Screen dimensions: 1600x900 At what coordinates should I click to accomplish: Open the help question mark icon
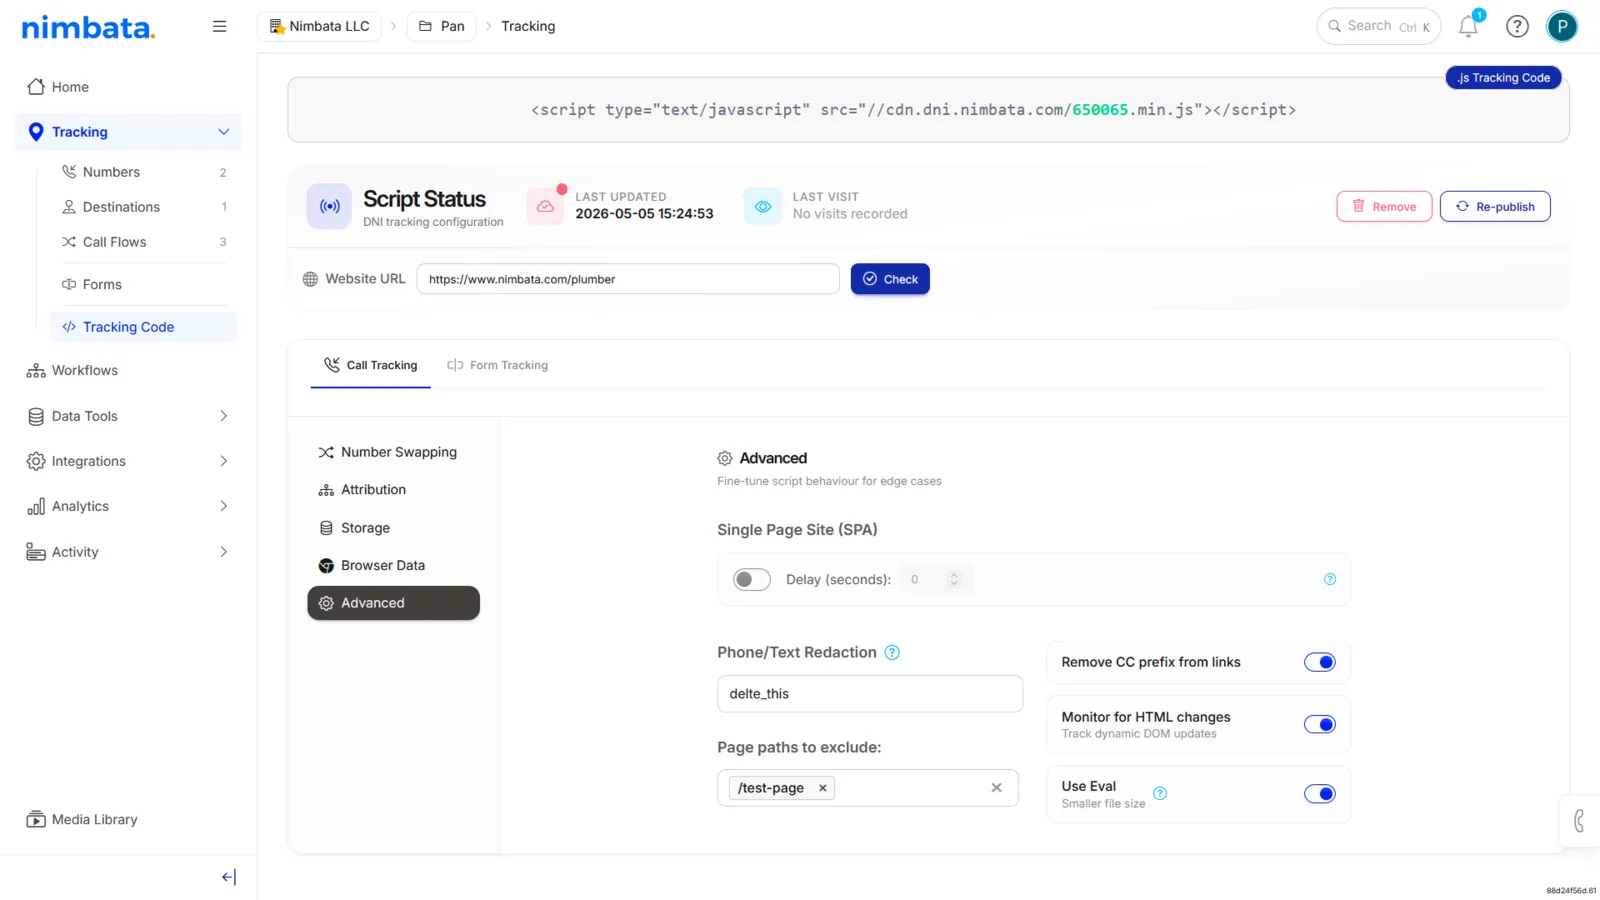click(x=1517, y=26)
